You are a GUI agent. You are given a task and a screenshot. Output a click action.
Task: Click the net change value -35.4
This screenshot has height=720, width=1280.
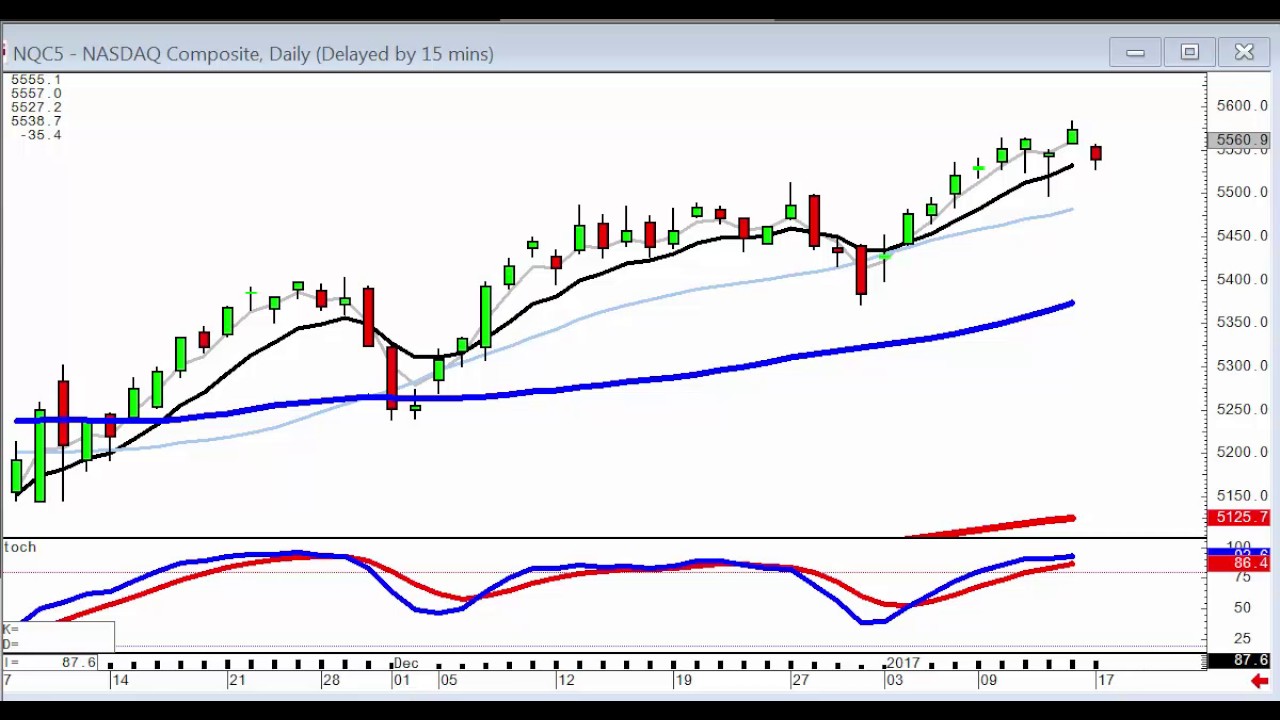pyautogui.click(x=41, y=135)
